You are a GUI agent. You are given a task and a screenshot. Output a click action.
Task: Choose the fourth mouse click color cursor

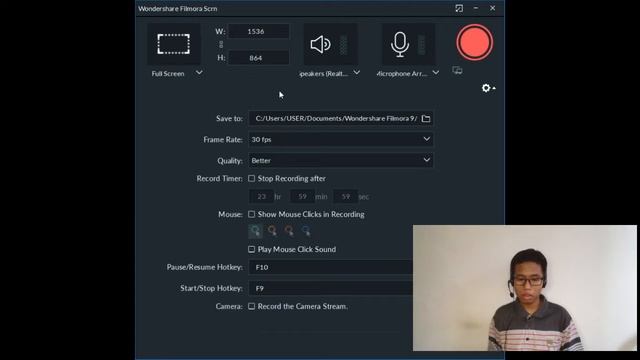(306, 231)
